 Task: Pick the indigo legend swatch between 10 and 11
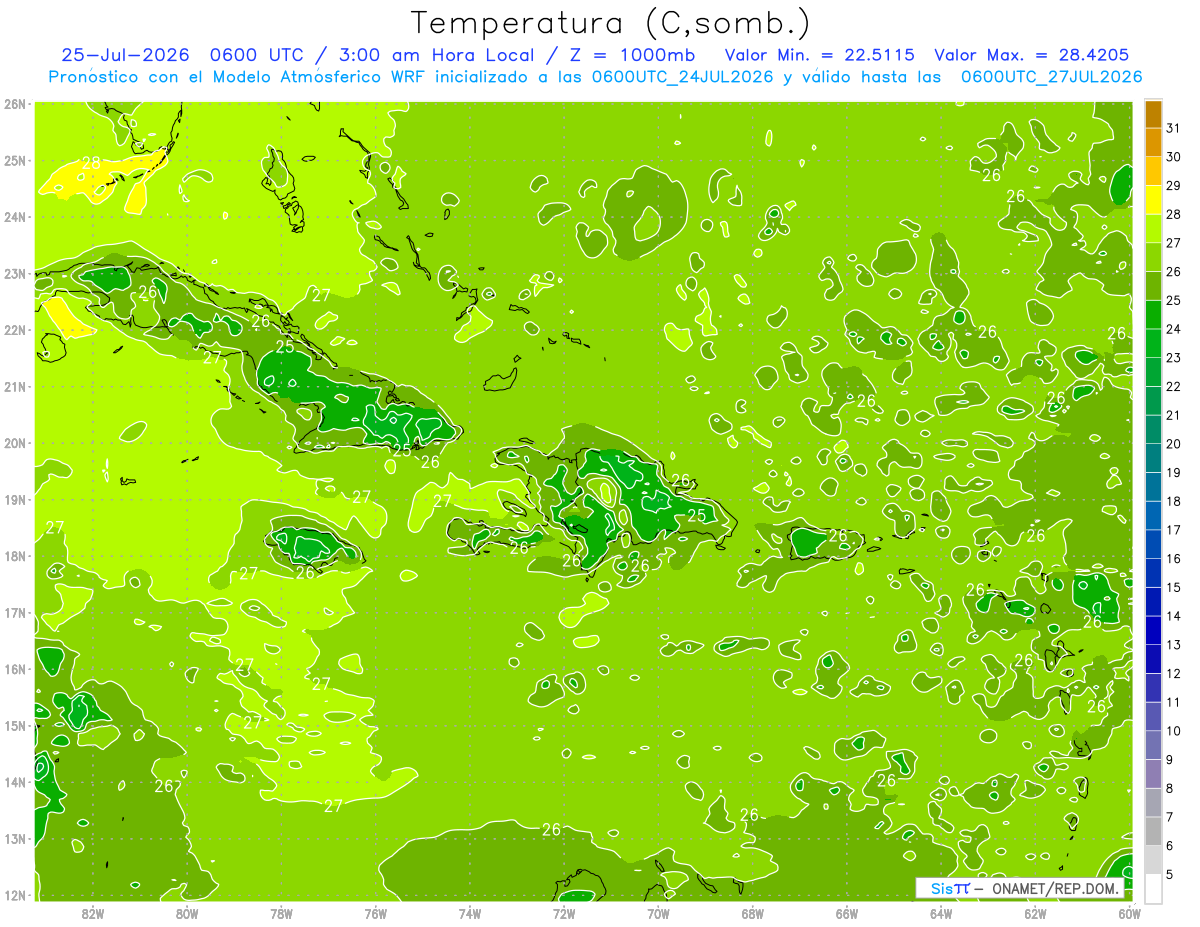point(1154,716)
